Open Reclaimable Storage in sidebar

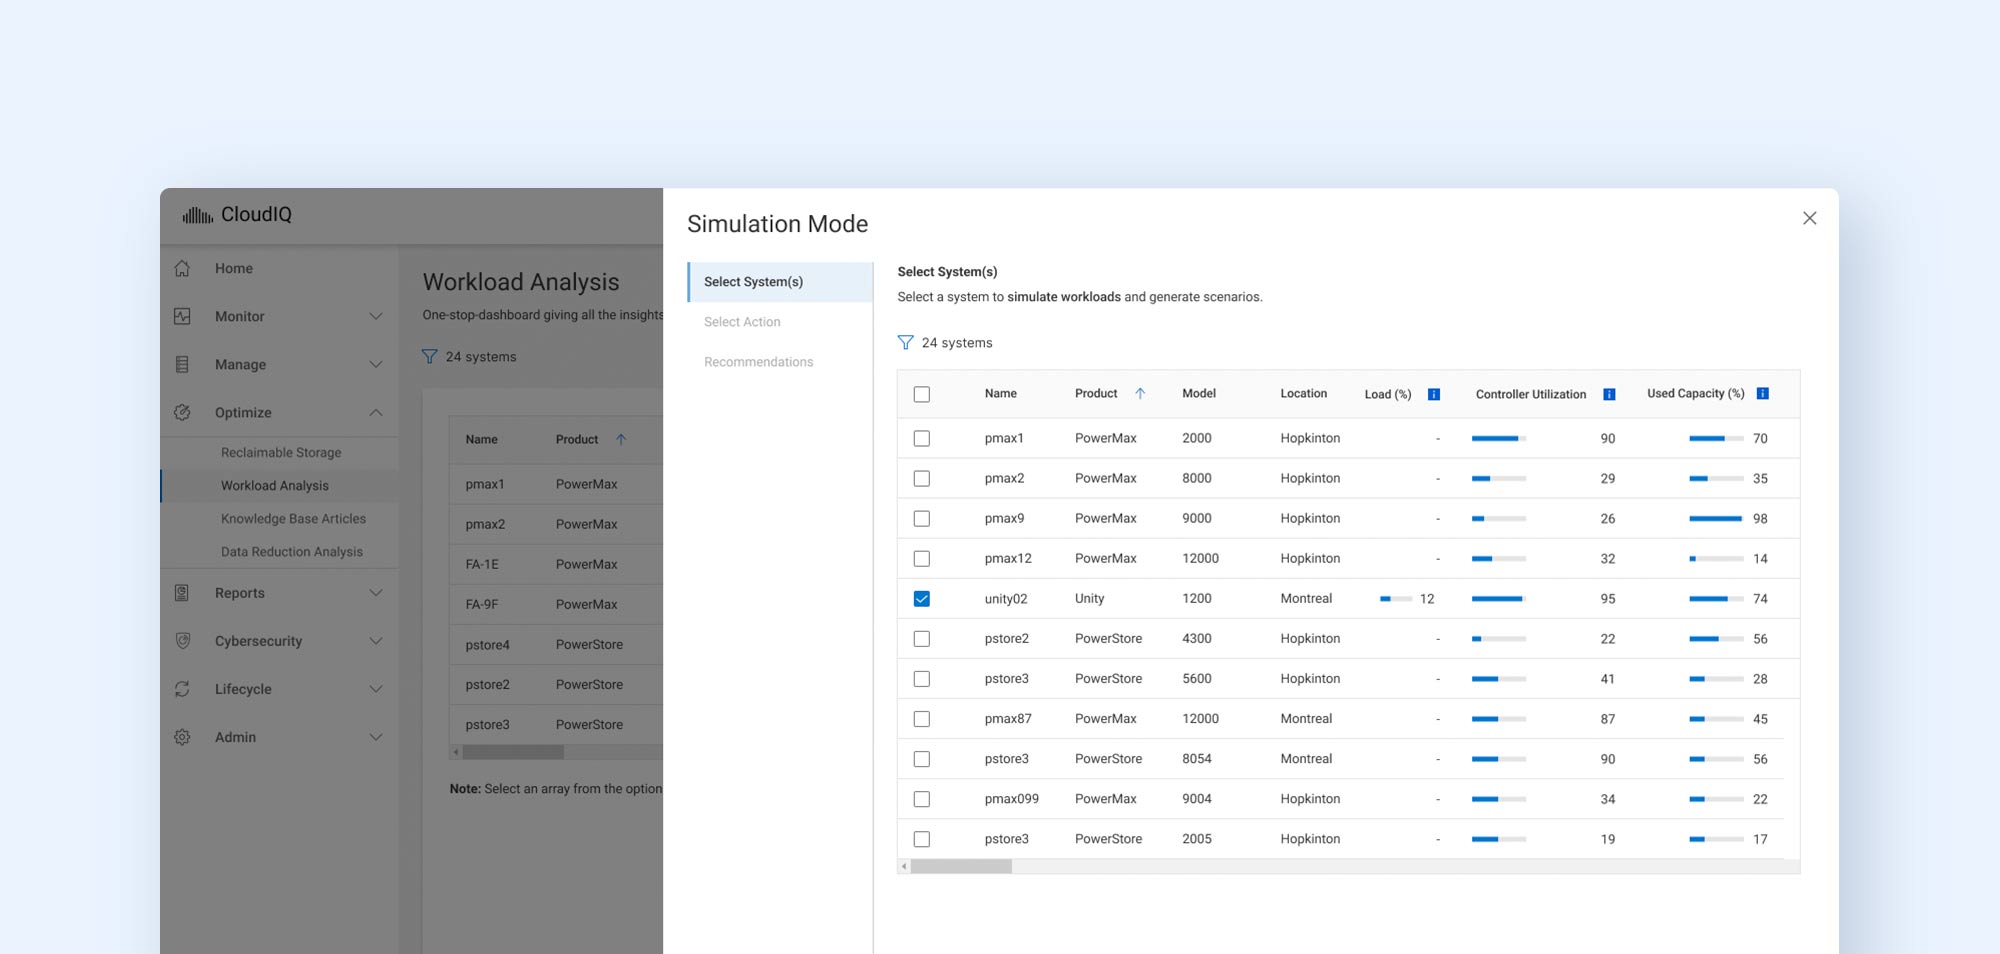click(281, 453)
